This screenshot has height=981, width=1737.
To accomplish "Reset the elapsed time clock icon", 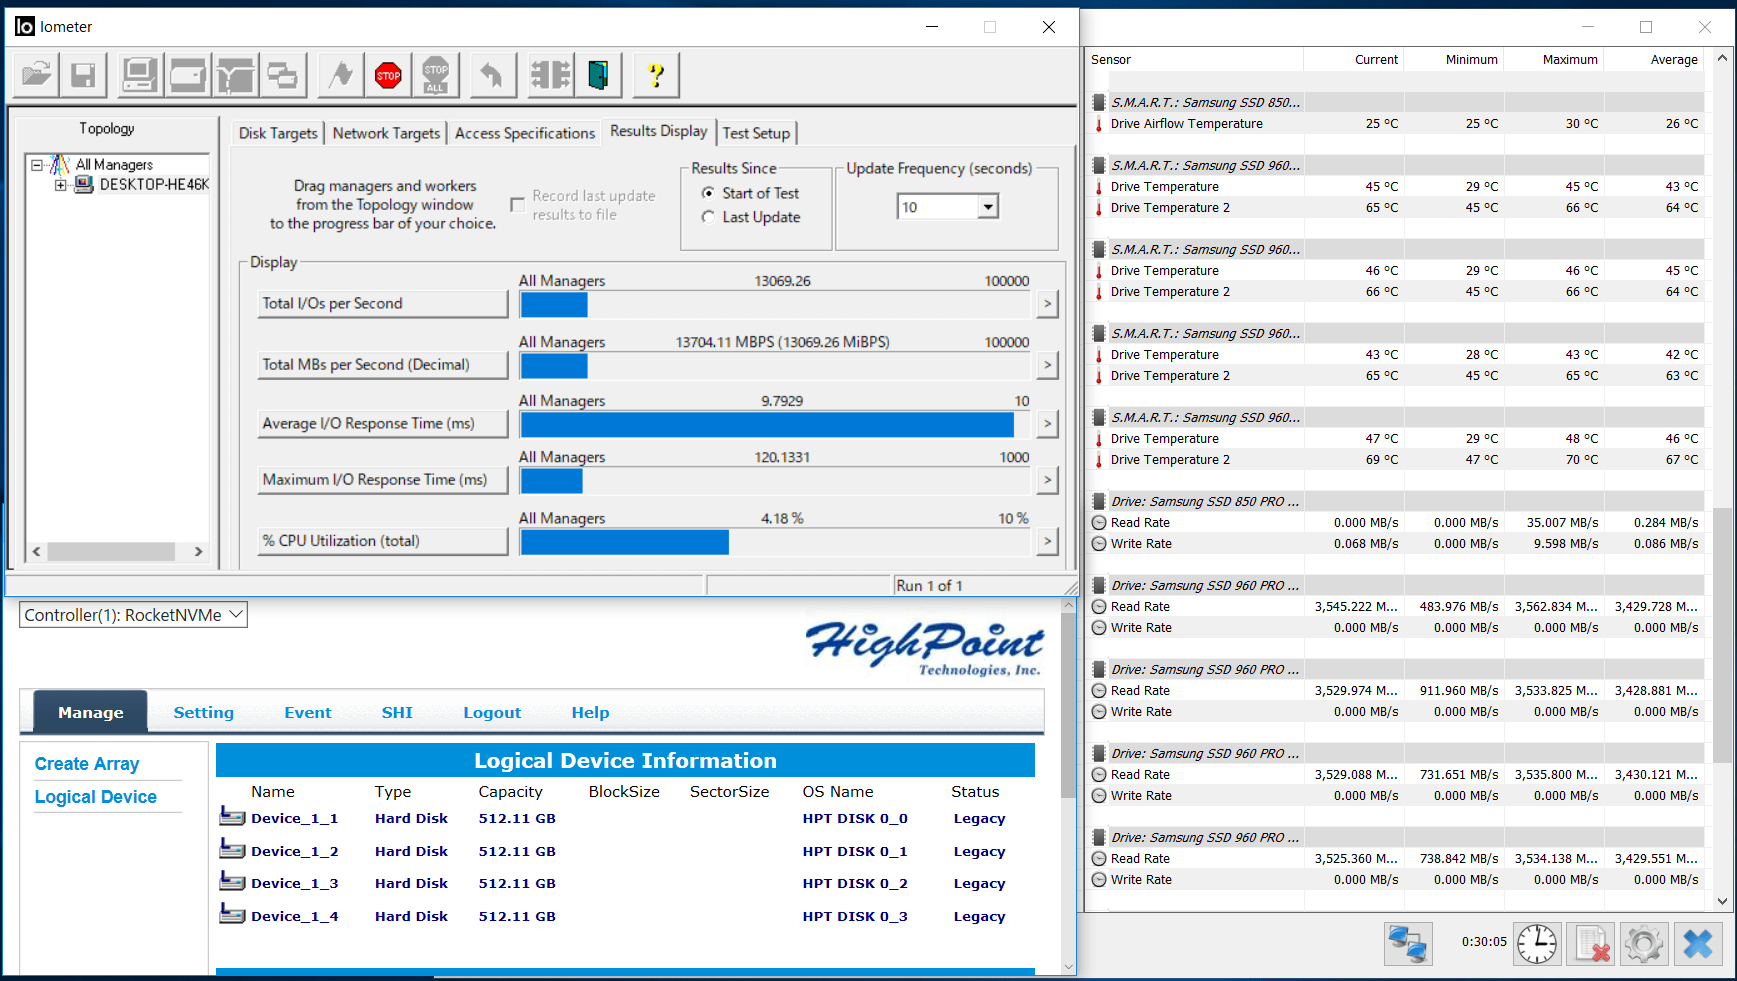I will pos(1537,943).
